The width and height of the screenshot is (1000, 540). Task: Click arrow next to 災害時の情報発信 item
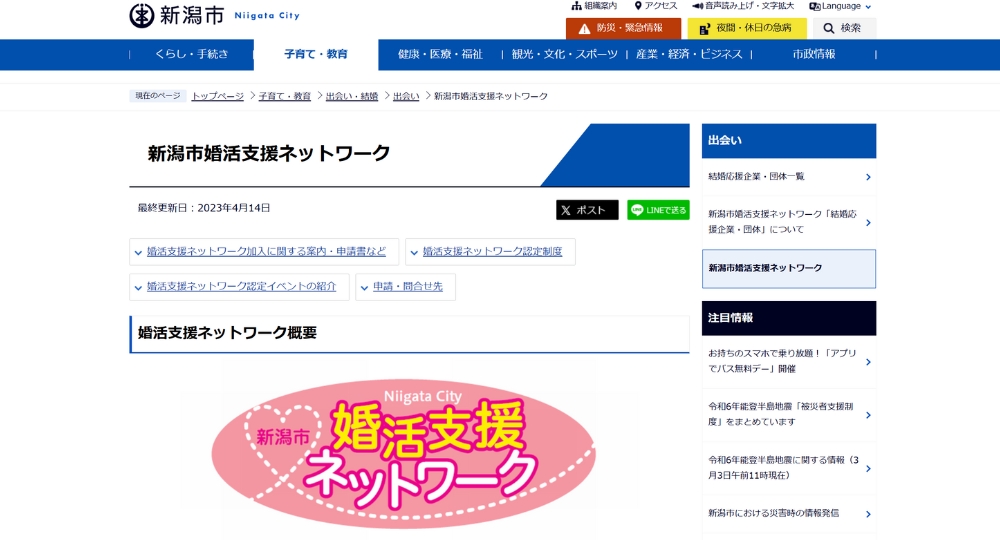pos(868,514)
